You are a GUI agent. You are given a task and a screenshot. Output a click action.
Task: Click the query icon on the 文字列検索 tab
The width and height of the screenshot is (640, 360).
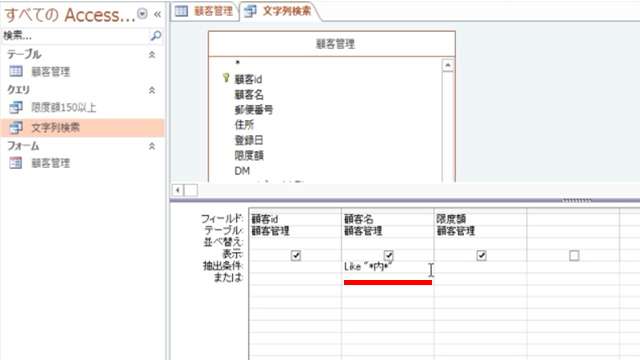[250, 11]
